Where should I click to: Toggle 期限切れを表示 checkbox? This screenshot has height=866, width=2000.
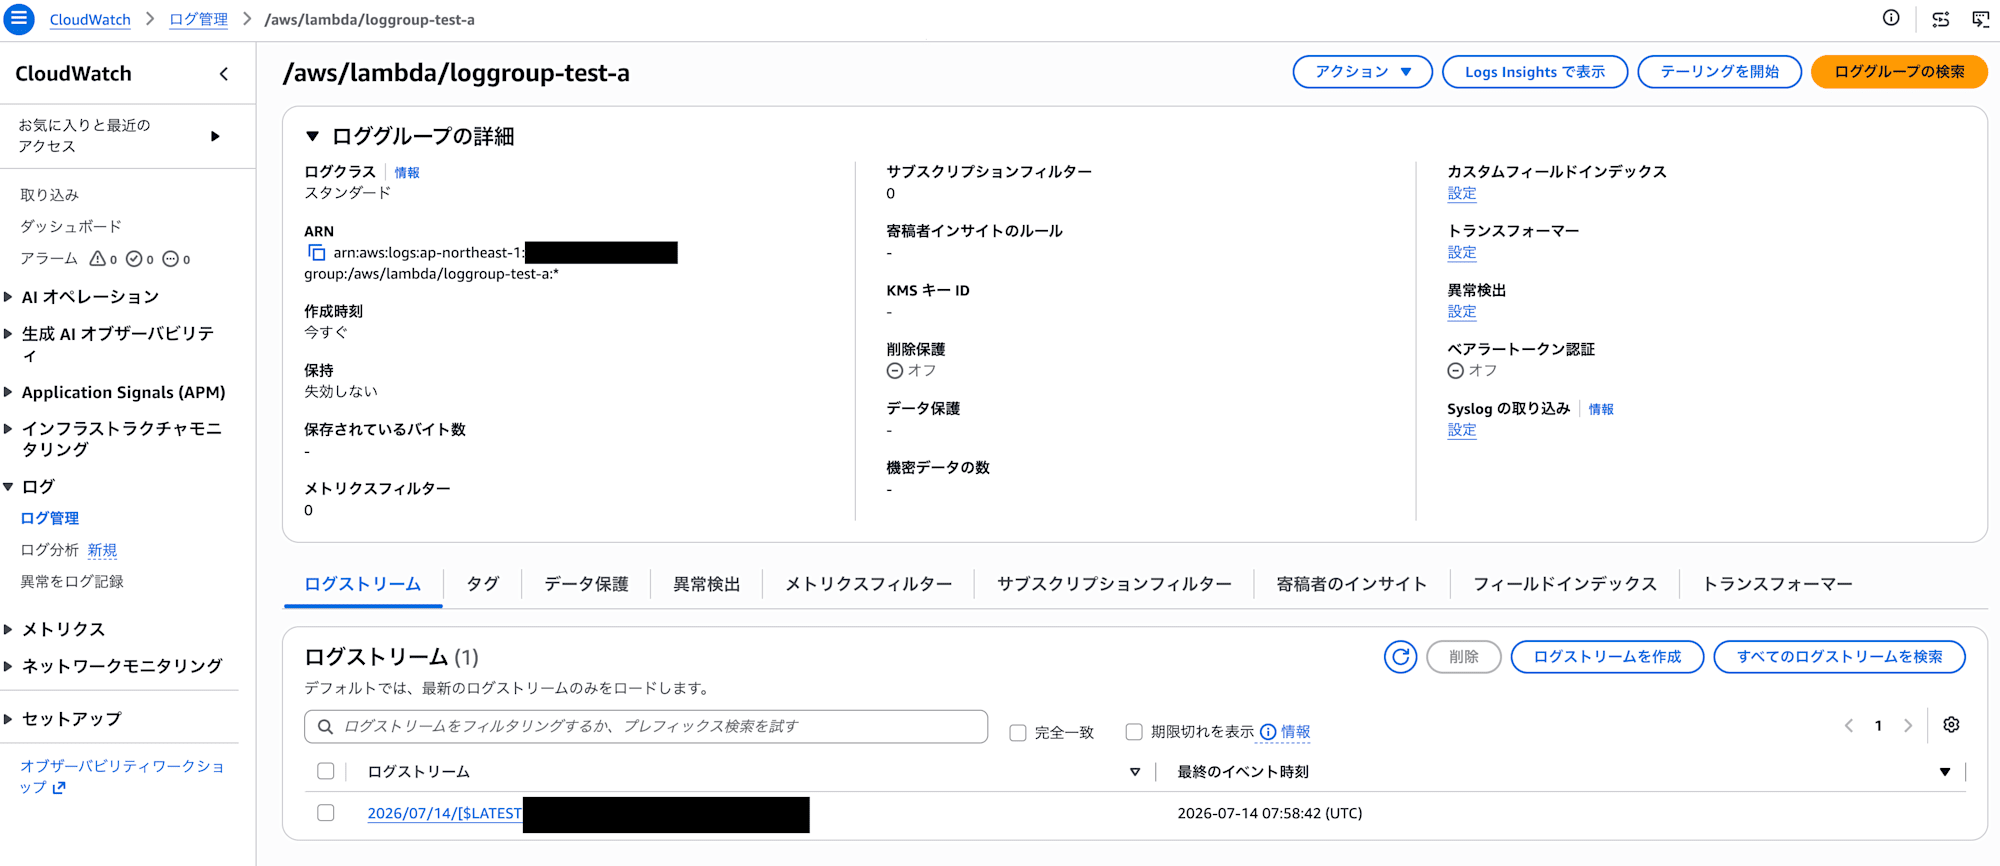coord(1134,732)
